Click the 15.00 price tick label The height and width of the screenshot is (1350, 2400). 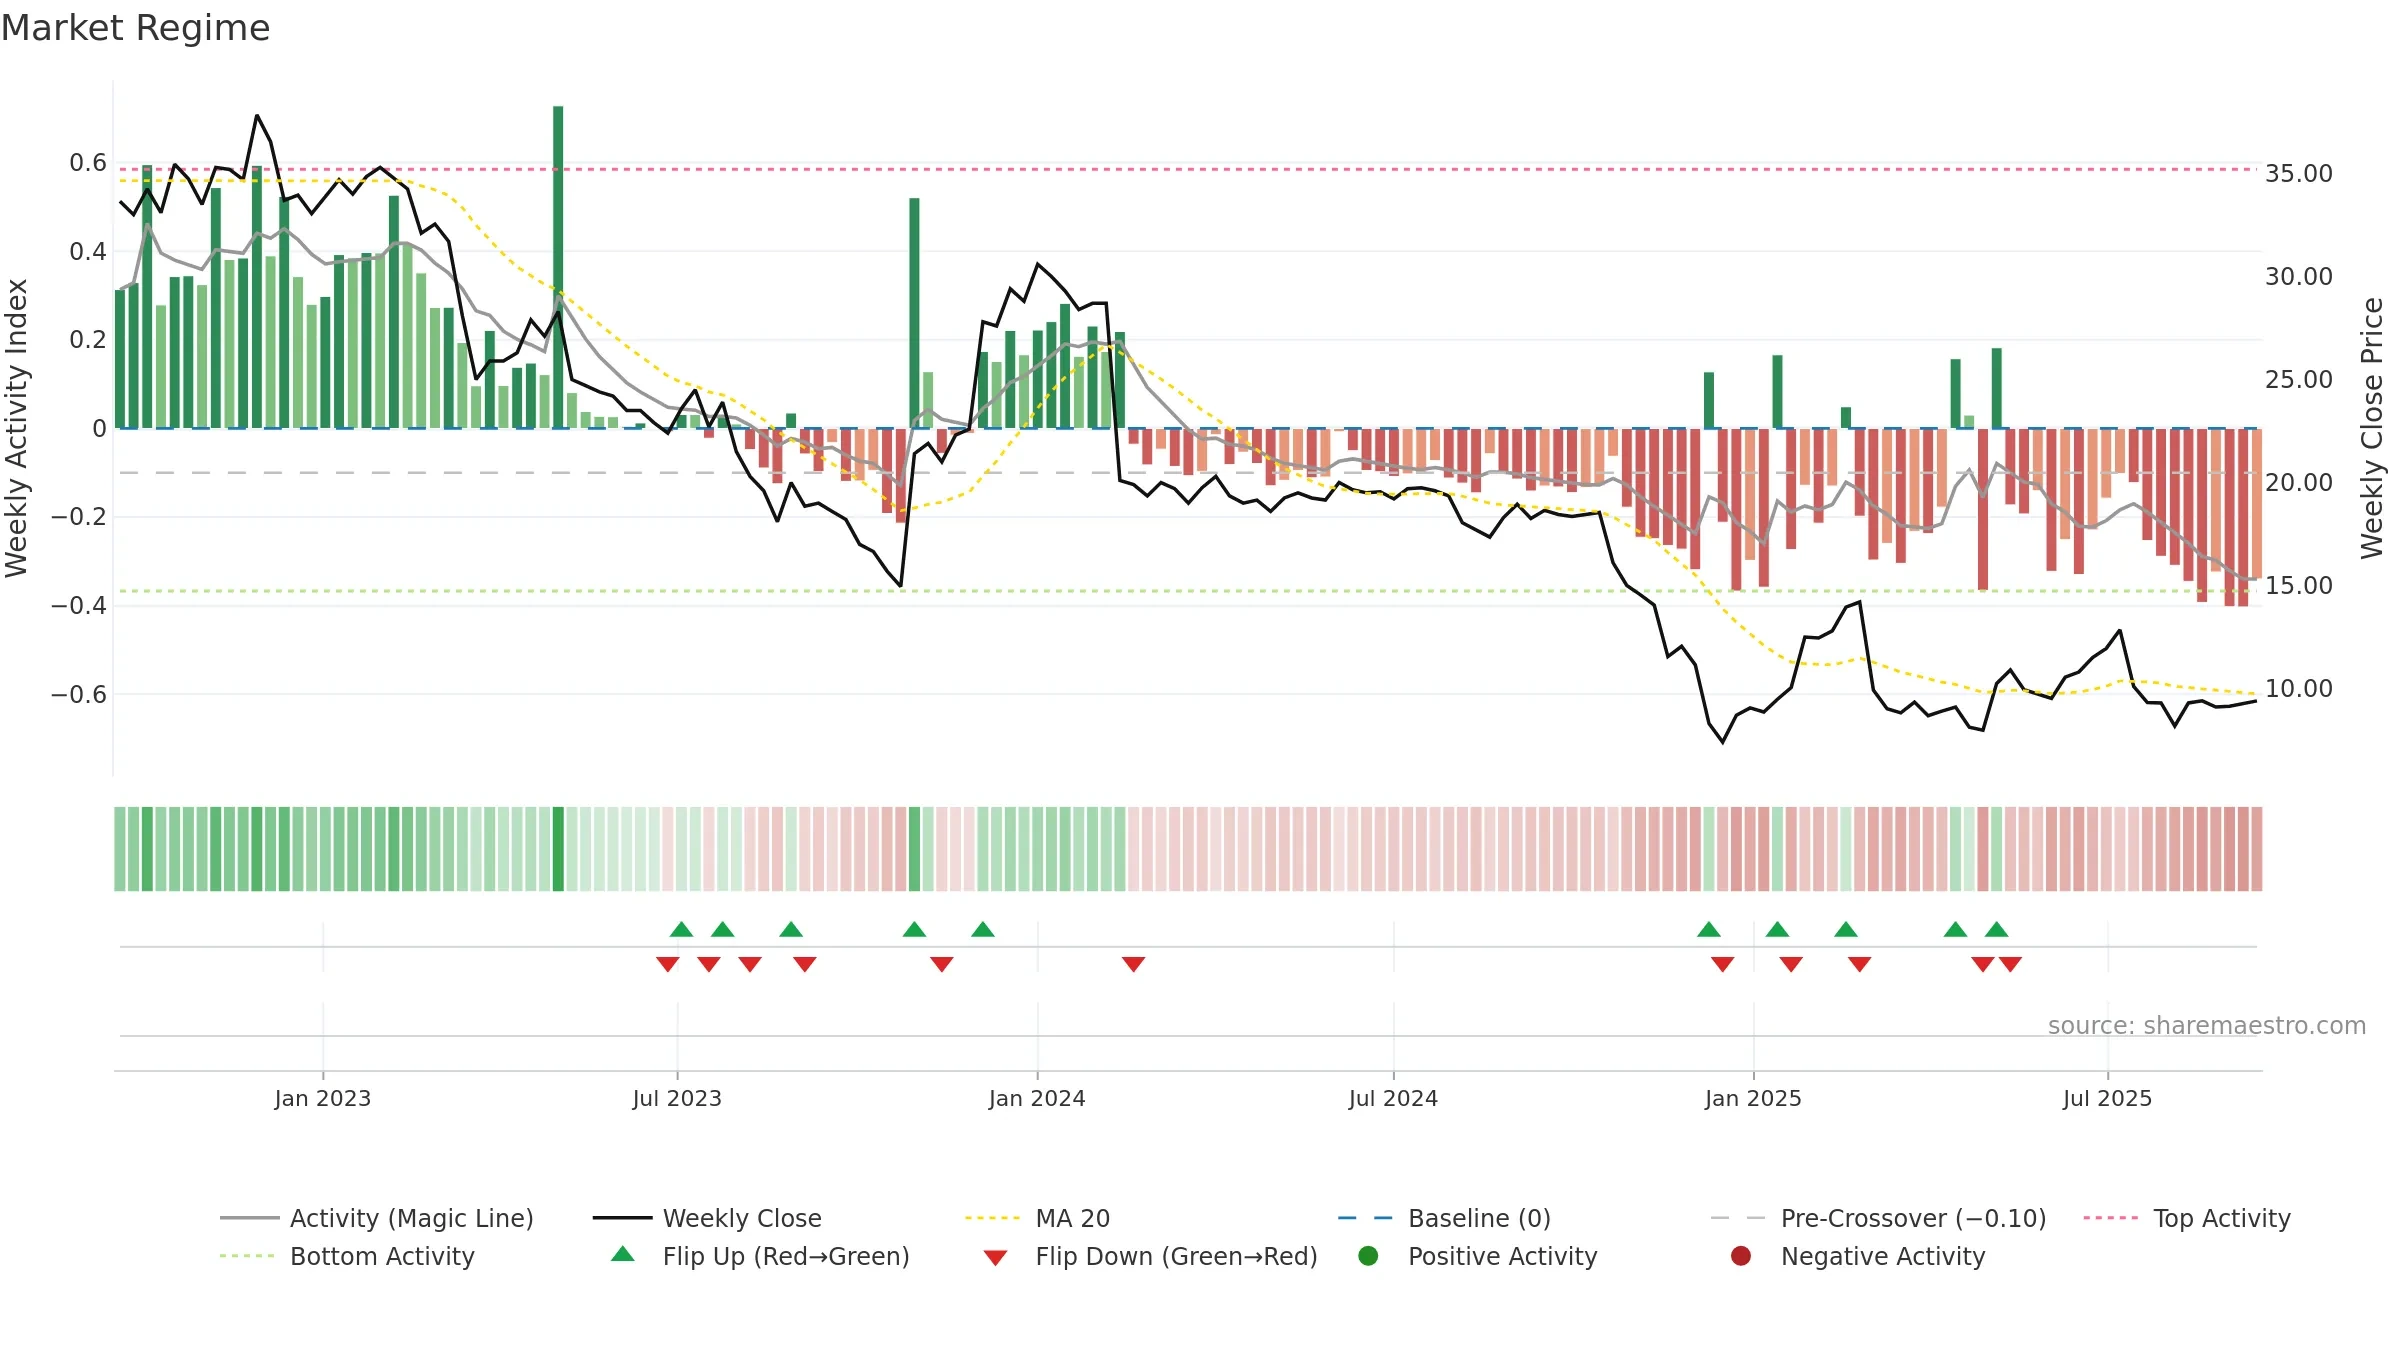2298,586
